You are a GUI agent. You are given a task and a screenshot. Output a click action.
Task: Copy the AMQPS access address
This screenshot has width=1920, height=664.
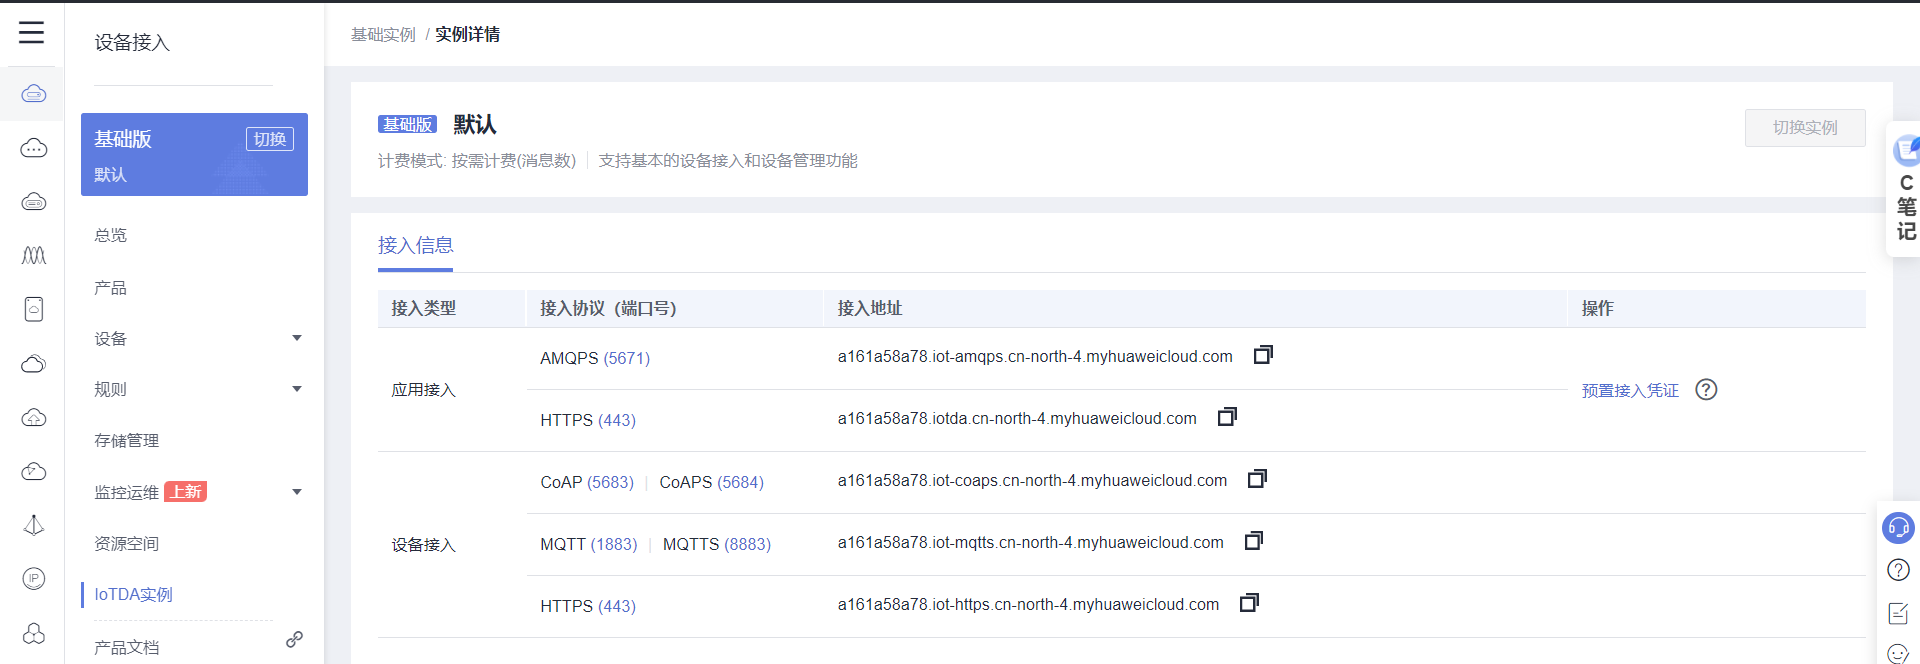pos(1263,355)
